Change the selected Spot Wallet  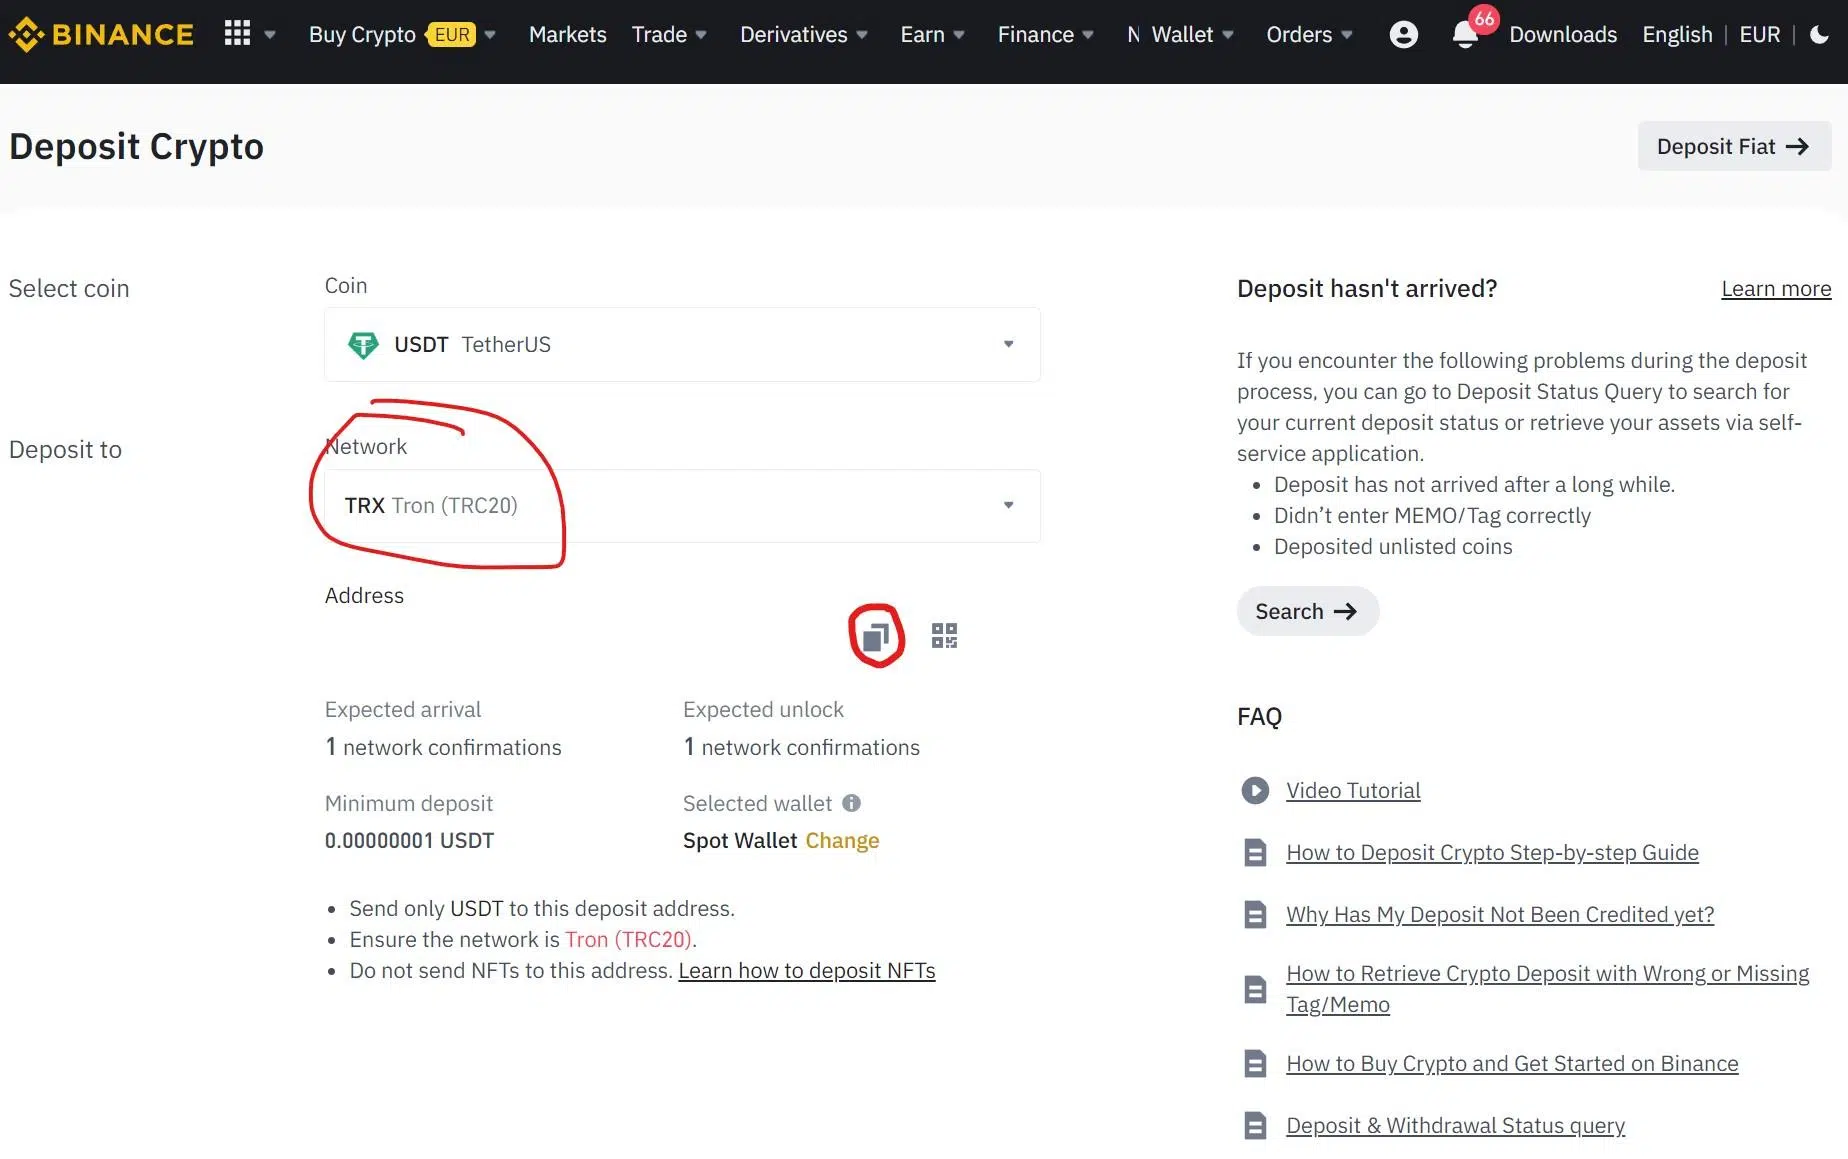(x=842, y=841)
